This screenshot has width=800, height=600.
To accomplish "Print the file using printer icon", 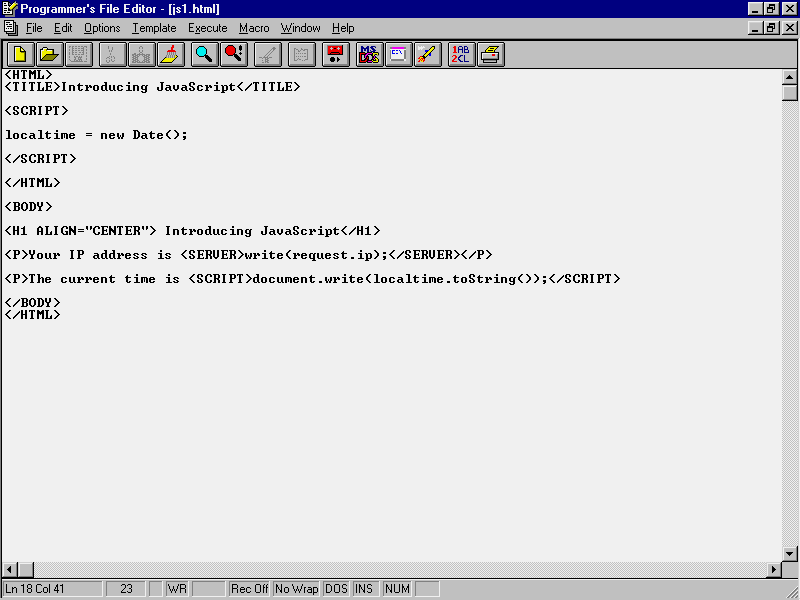I will coord(491,54).
